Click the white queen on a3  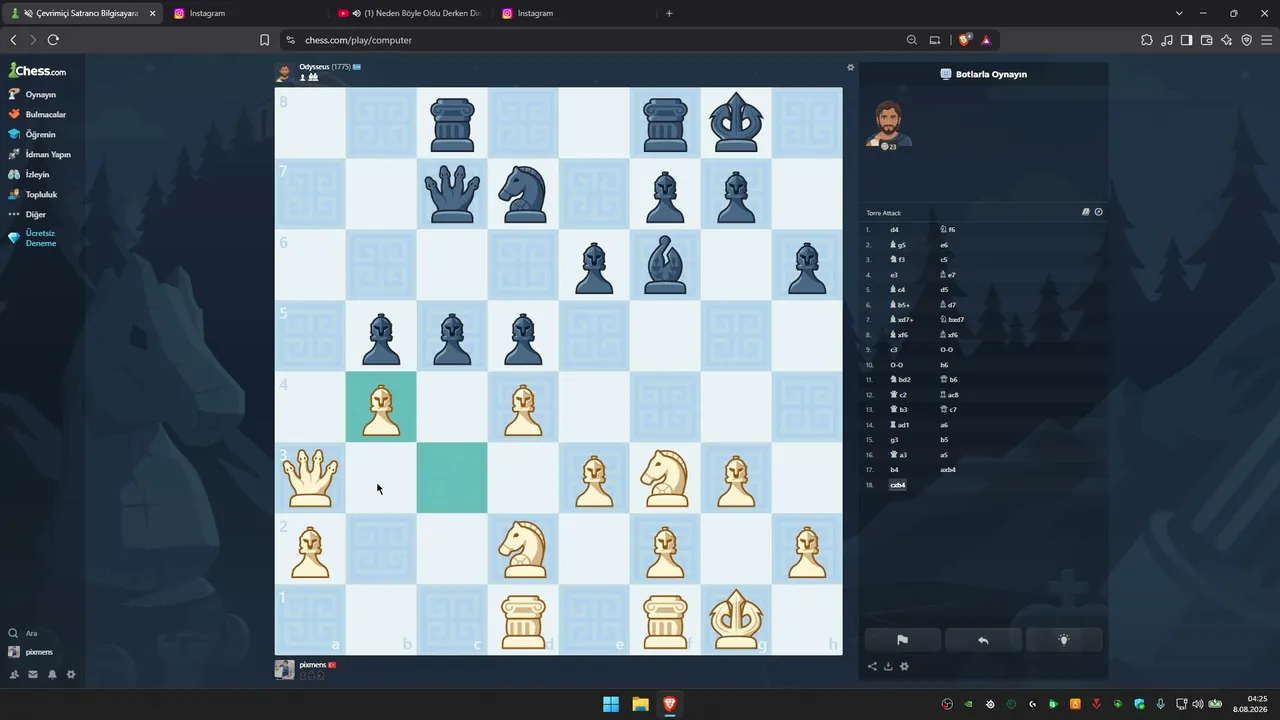coord(310,478)
